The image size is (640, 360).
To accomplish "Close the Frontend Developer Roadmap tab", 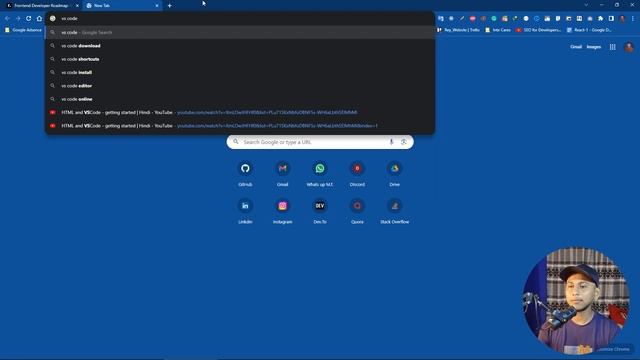I will point(77,6).
